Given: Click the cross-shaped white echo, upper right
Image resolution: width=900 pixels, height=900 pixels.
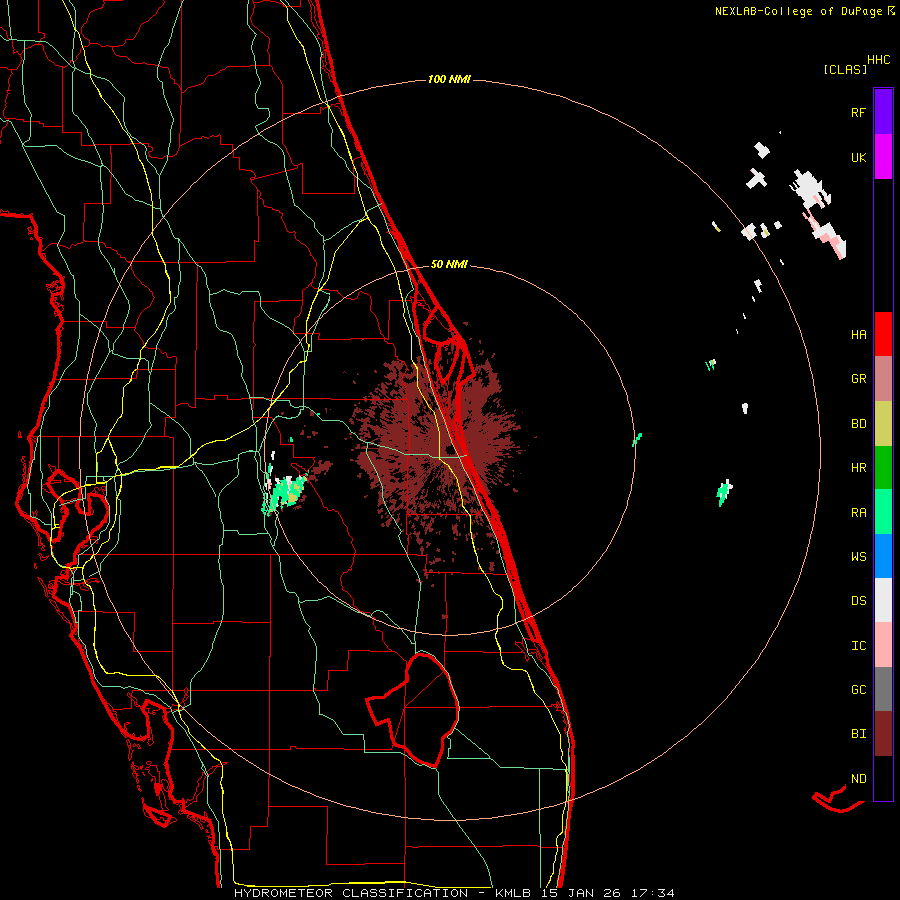Looking at the screenshot, I should (x=757, y=179).
